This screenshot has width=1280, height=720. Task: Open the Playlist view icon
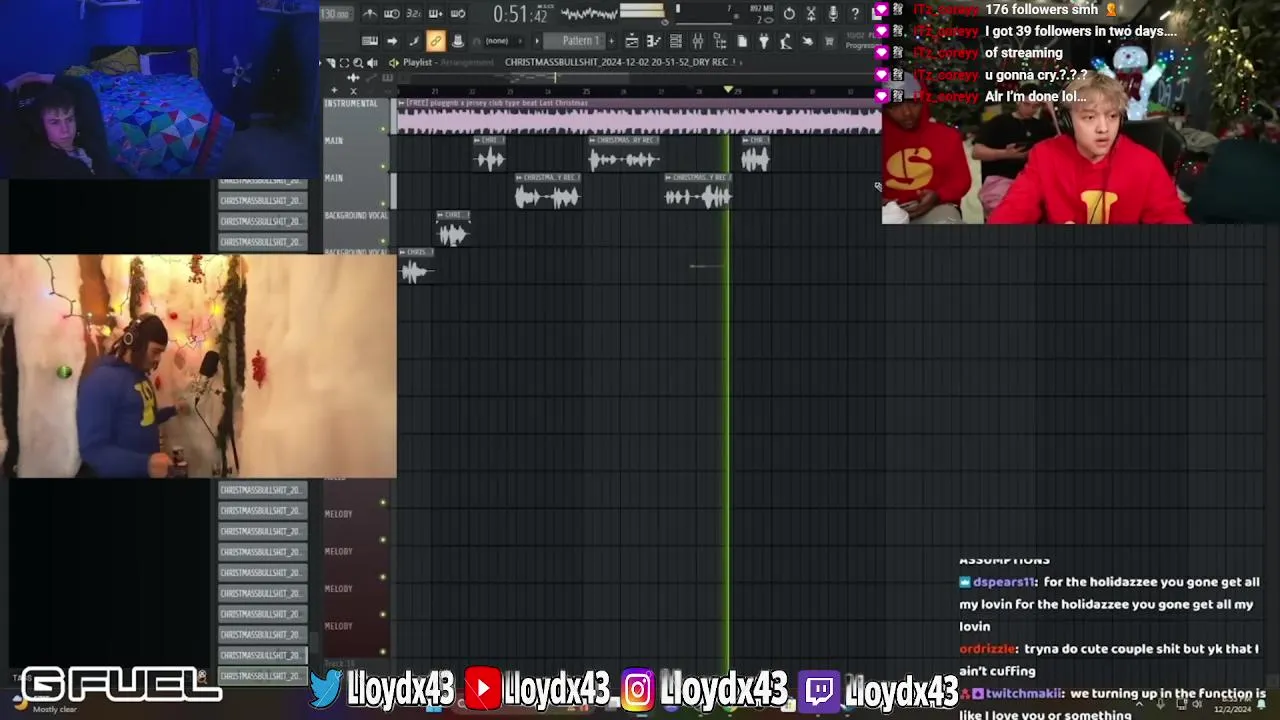[x=632, y=41]
